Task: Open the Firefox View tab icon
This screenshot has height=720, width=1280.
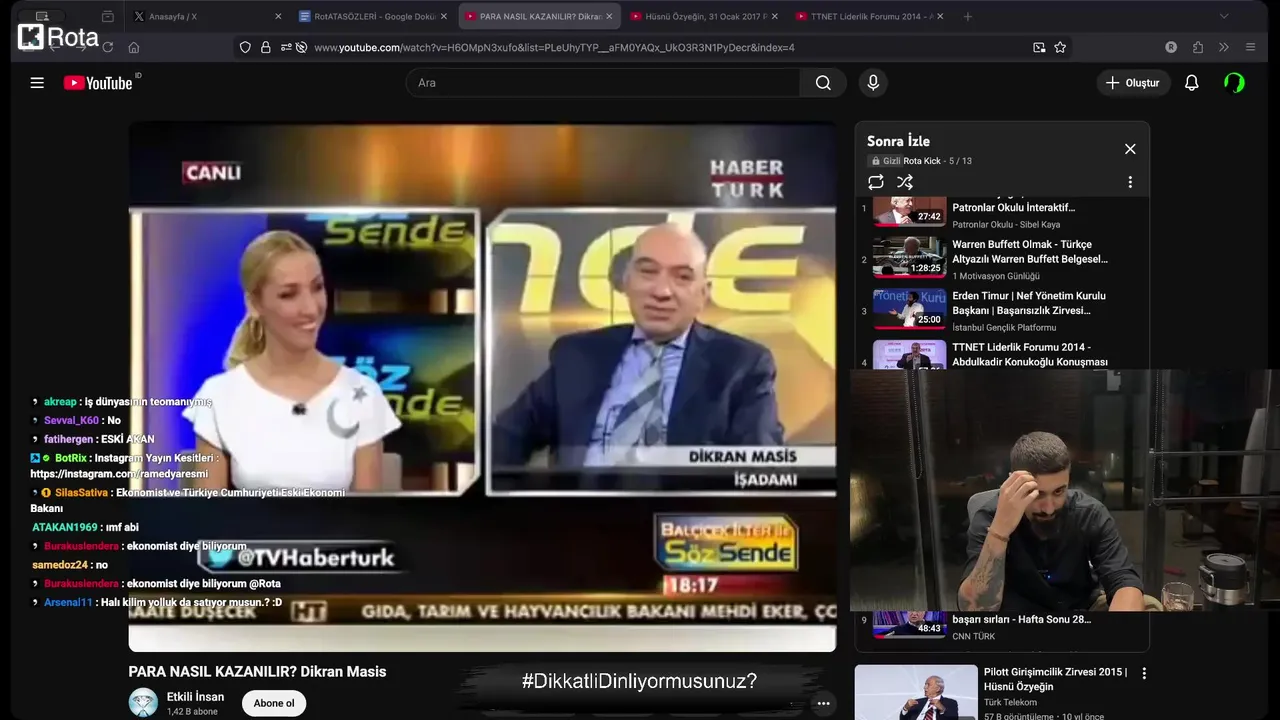Action: coord(107,17)
